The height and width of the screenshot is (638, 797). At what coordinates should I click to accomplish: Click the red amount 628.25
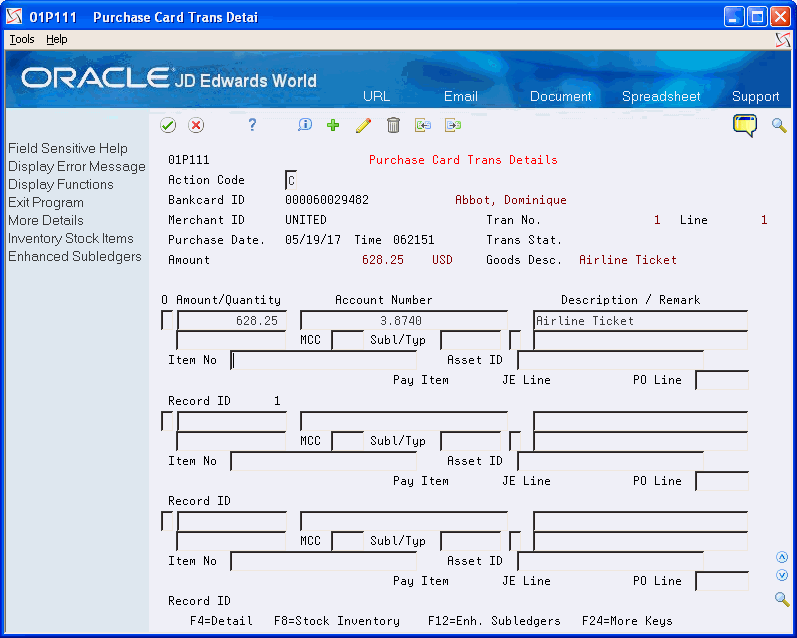point(383,260)
